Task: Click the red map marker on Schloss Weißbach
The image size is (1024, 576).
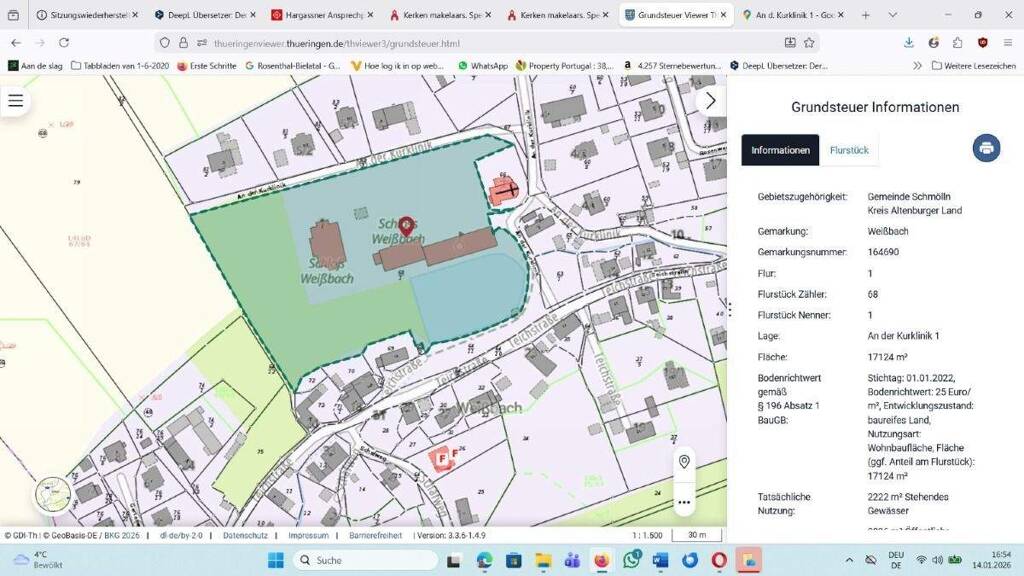Action: (406, 226)
